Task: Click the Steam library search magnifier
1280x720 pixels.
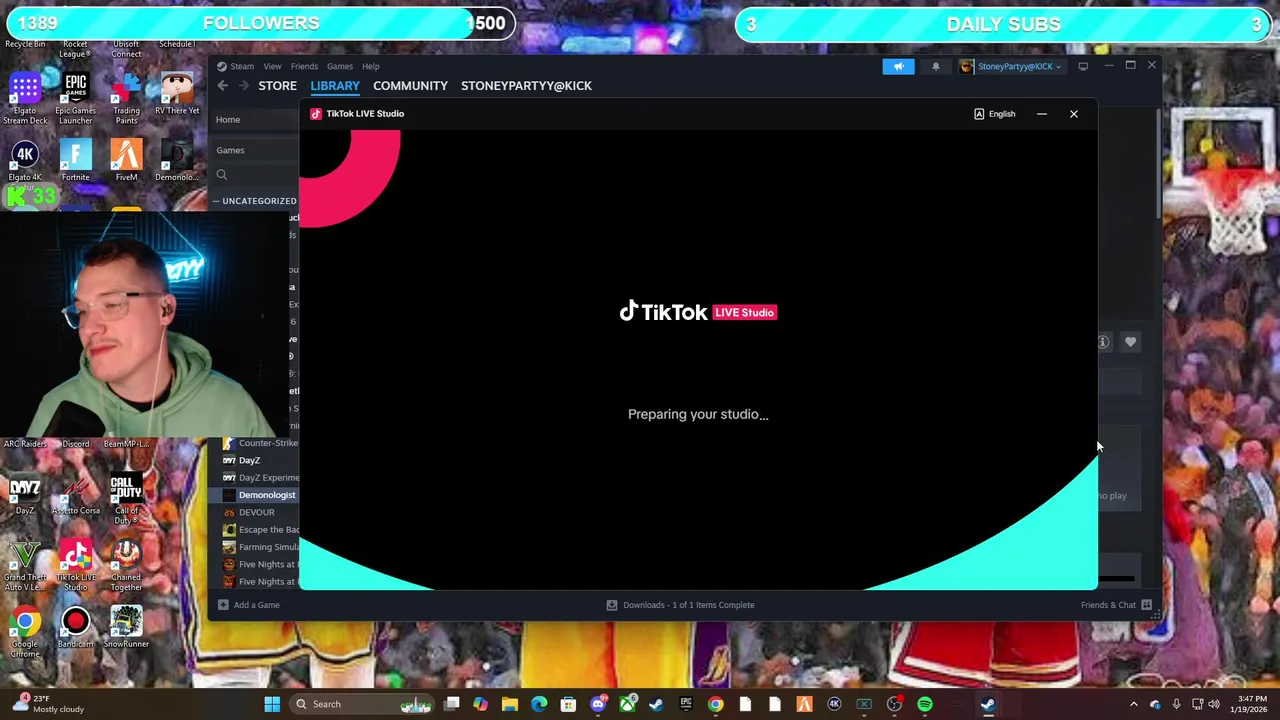Action: pos(222,175)
